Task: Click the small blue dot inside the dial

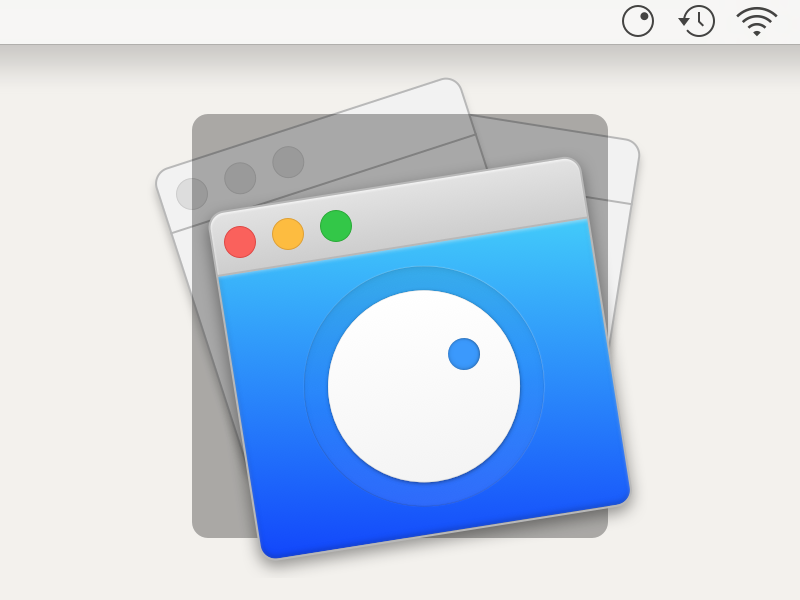Action: click(x=465, y=352)
